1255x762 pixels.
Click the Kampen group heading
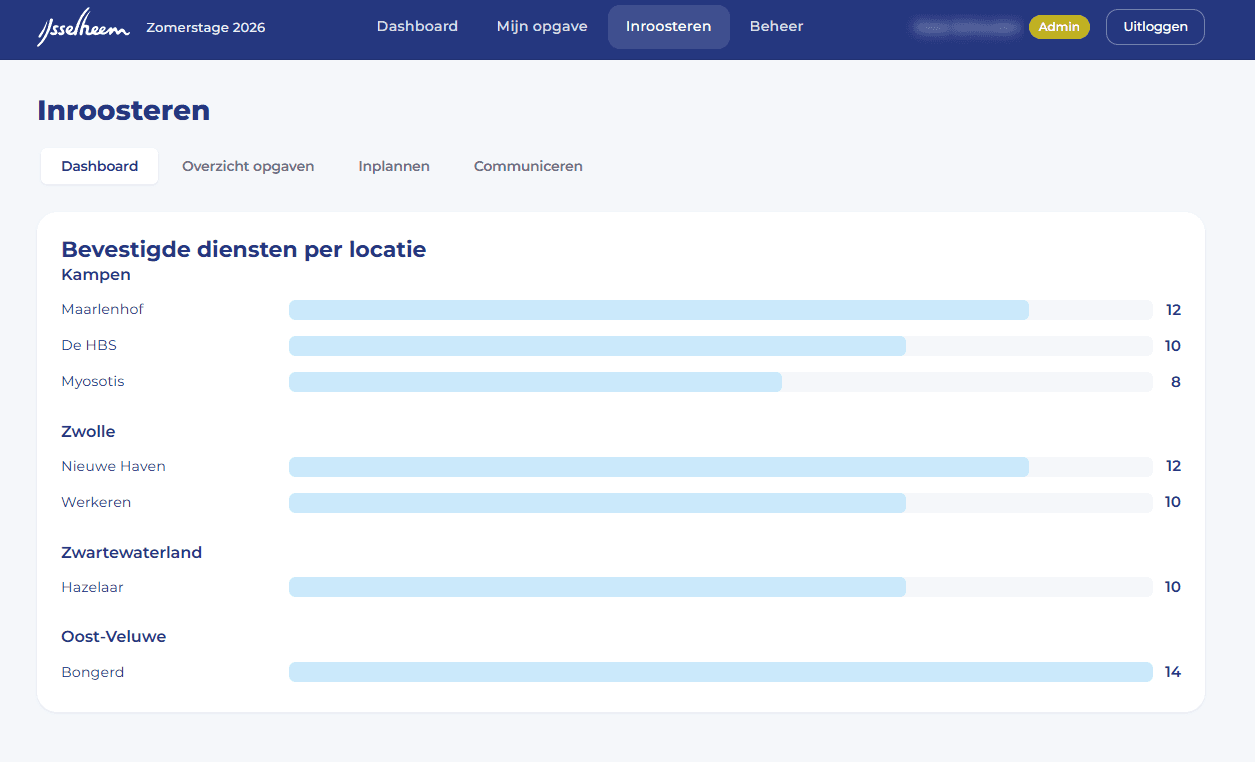click(x=96, y=274)
